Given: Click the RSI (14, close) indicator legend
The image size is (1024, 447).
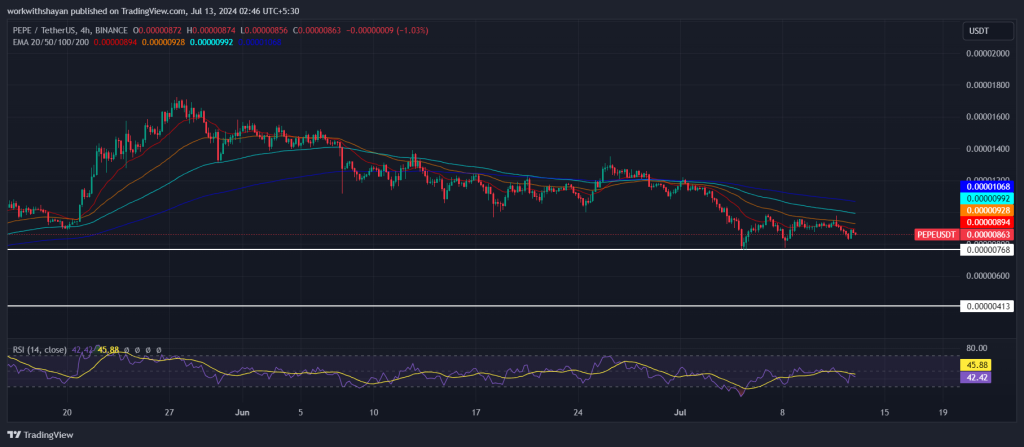Looking at the screenshot, I should pos(39,350).
